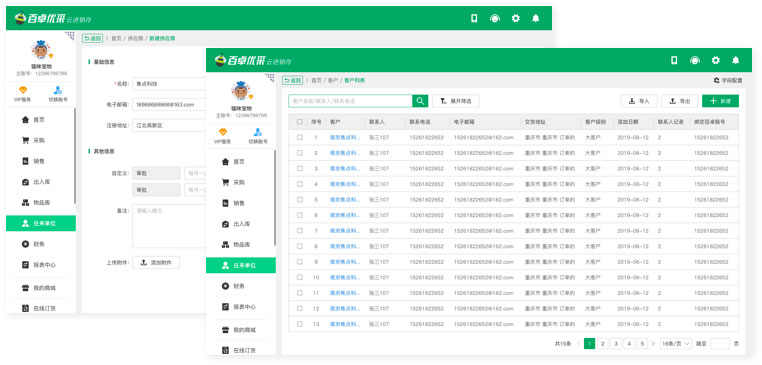Click notification bell in back window header

point(536,18)
